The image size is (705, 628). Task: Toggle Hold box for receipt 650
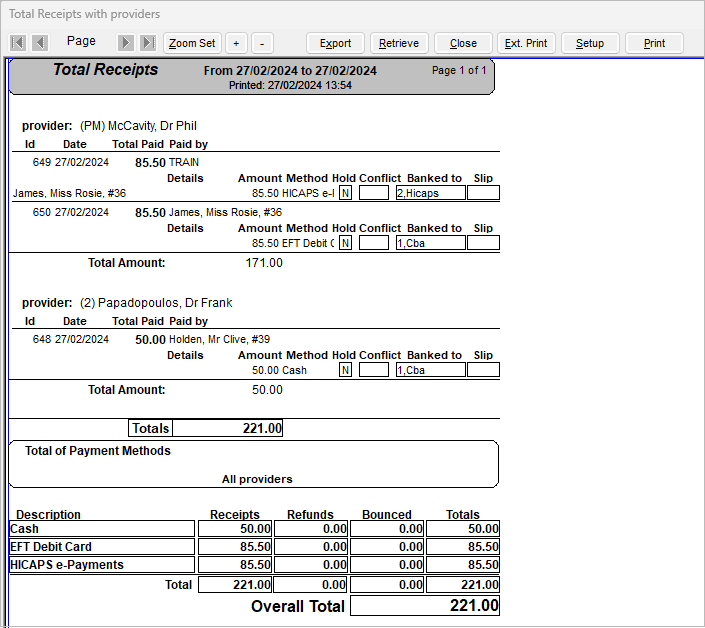[x=345, y=243]
